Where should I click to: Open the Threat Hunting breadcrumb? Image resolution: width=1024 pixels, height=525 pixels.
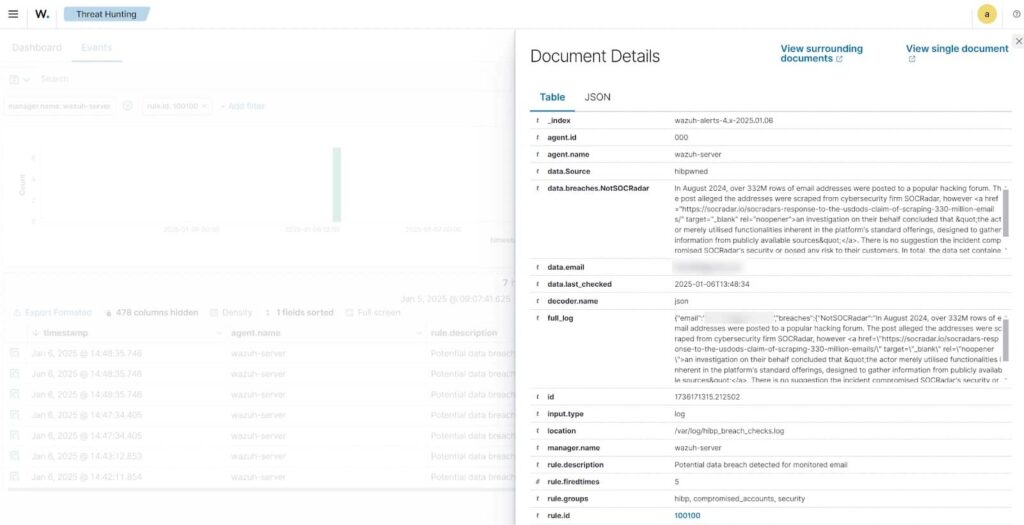106,14
